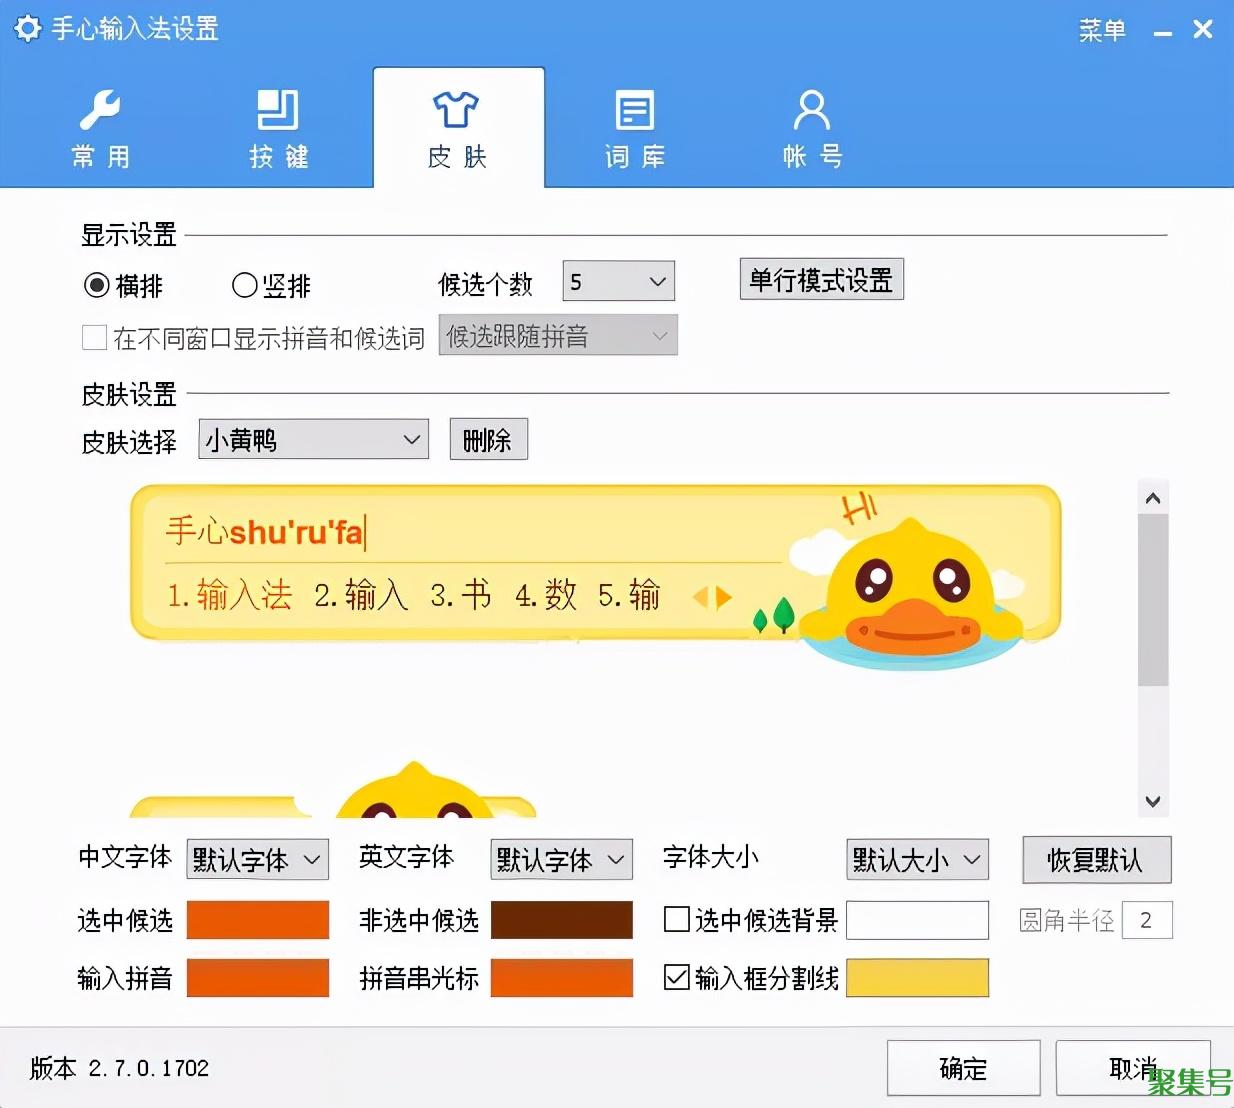This screenshot has width=1234, height=1108.
Task: Click the 单行模式设置 button
Action: [820, 280]
